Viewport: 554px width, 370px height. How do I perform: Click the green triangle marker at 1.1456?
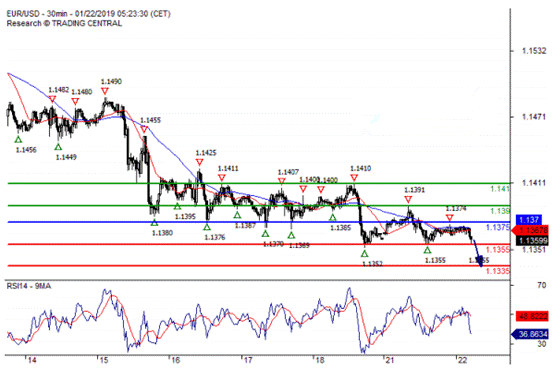click(18, 140)
